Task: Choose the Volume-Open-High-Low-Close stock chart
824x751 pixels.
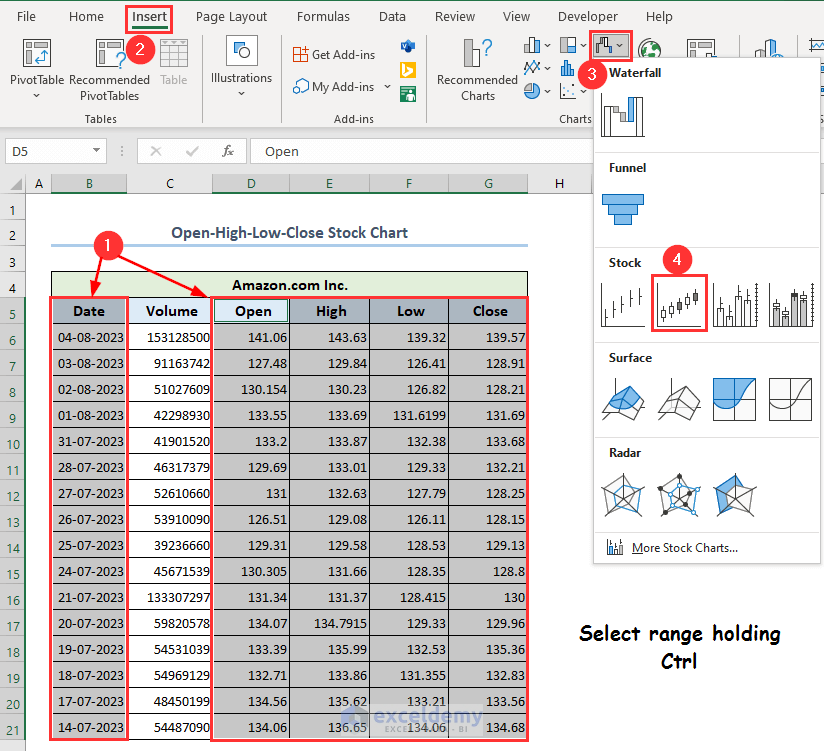Action: 791,304
